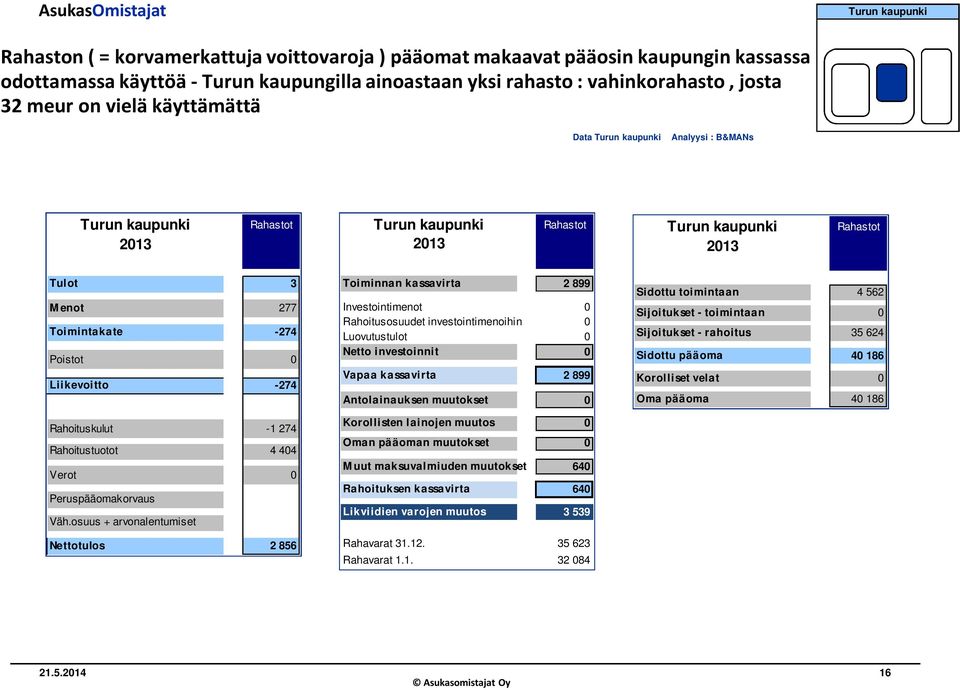Viewport: 960px width, 690px height.
Task: Select 'Rahoitusosuudet investointimenoihin' label
Action: (432, 322)
